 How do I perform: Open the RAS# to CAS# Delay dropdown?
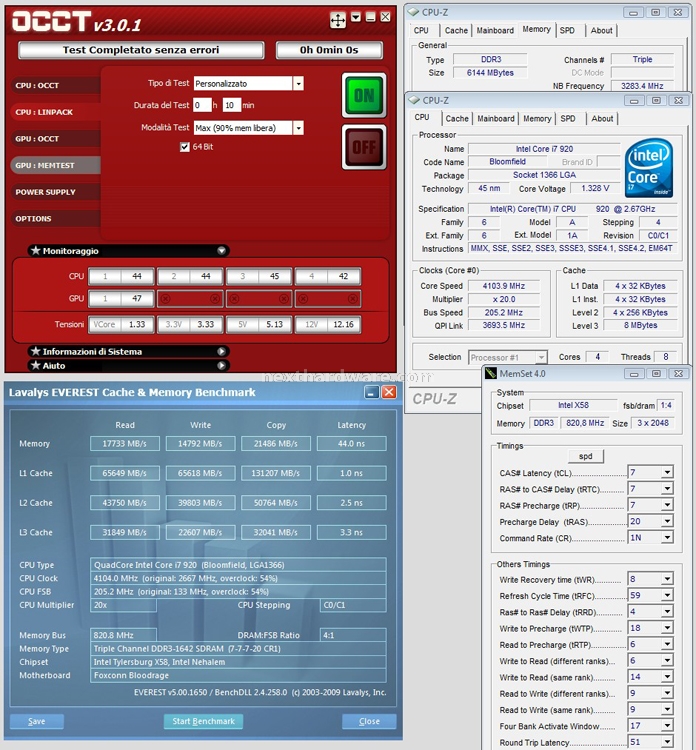tap(667, 489)
